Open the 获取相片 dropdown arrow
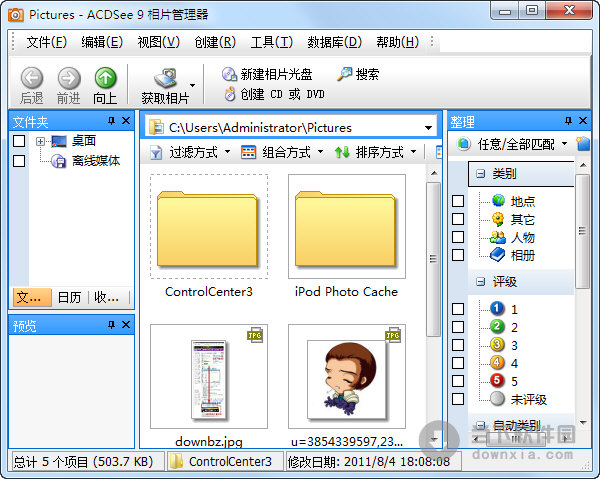The image size is (600, 479). [x=192, y=85]
